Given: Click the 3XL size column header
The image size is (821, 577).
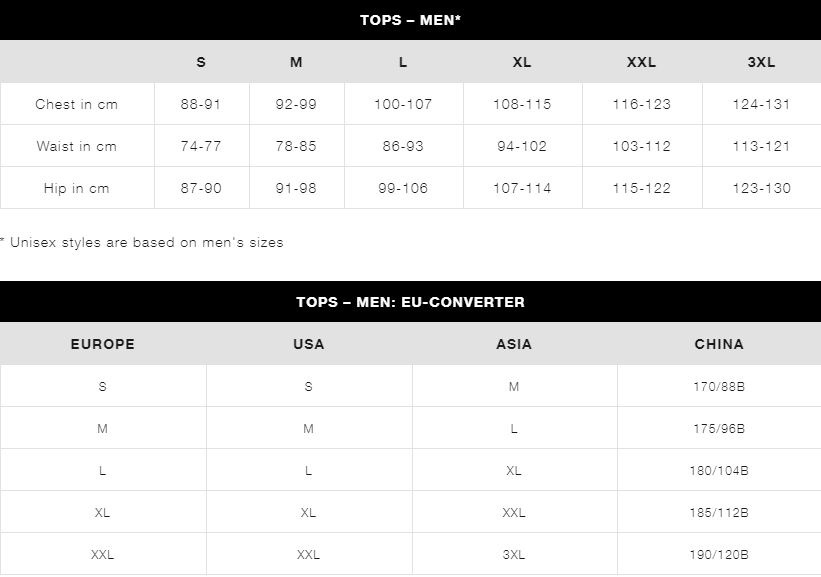Looking at the screenshot, I should coord(761,62).
